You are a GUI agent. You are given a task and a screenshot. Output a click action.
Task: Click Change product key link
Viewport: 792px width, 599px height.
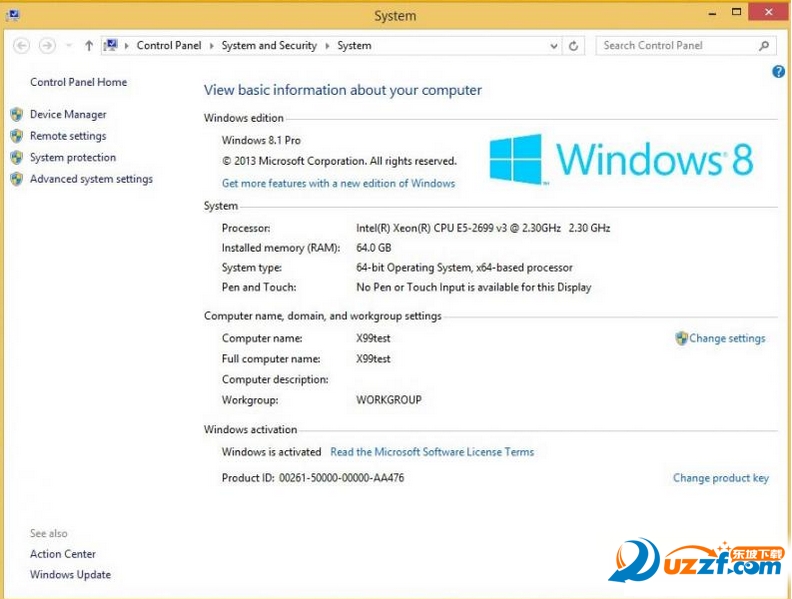(720, 478)
